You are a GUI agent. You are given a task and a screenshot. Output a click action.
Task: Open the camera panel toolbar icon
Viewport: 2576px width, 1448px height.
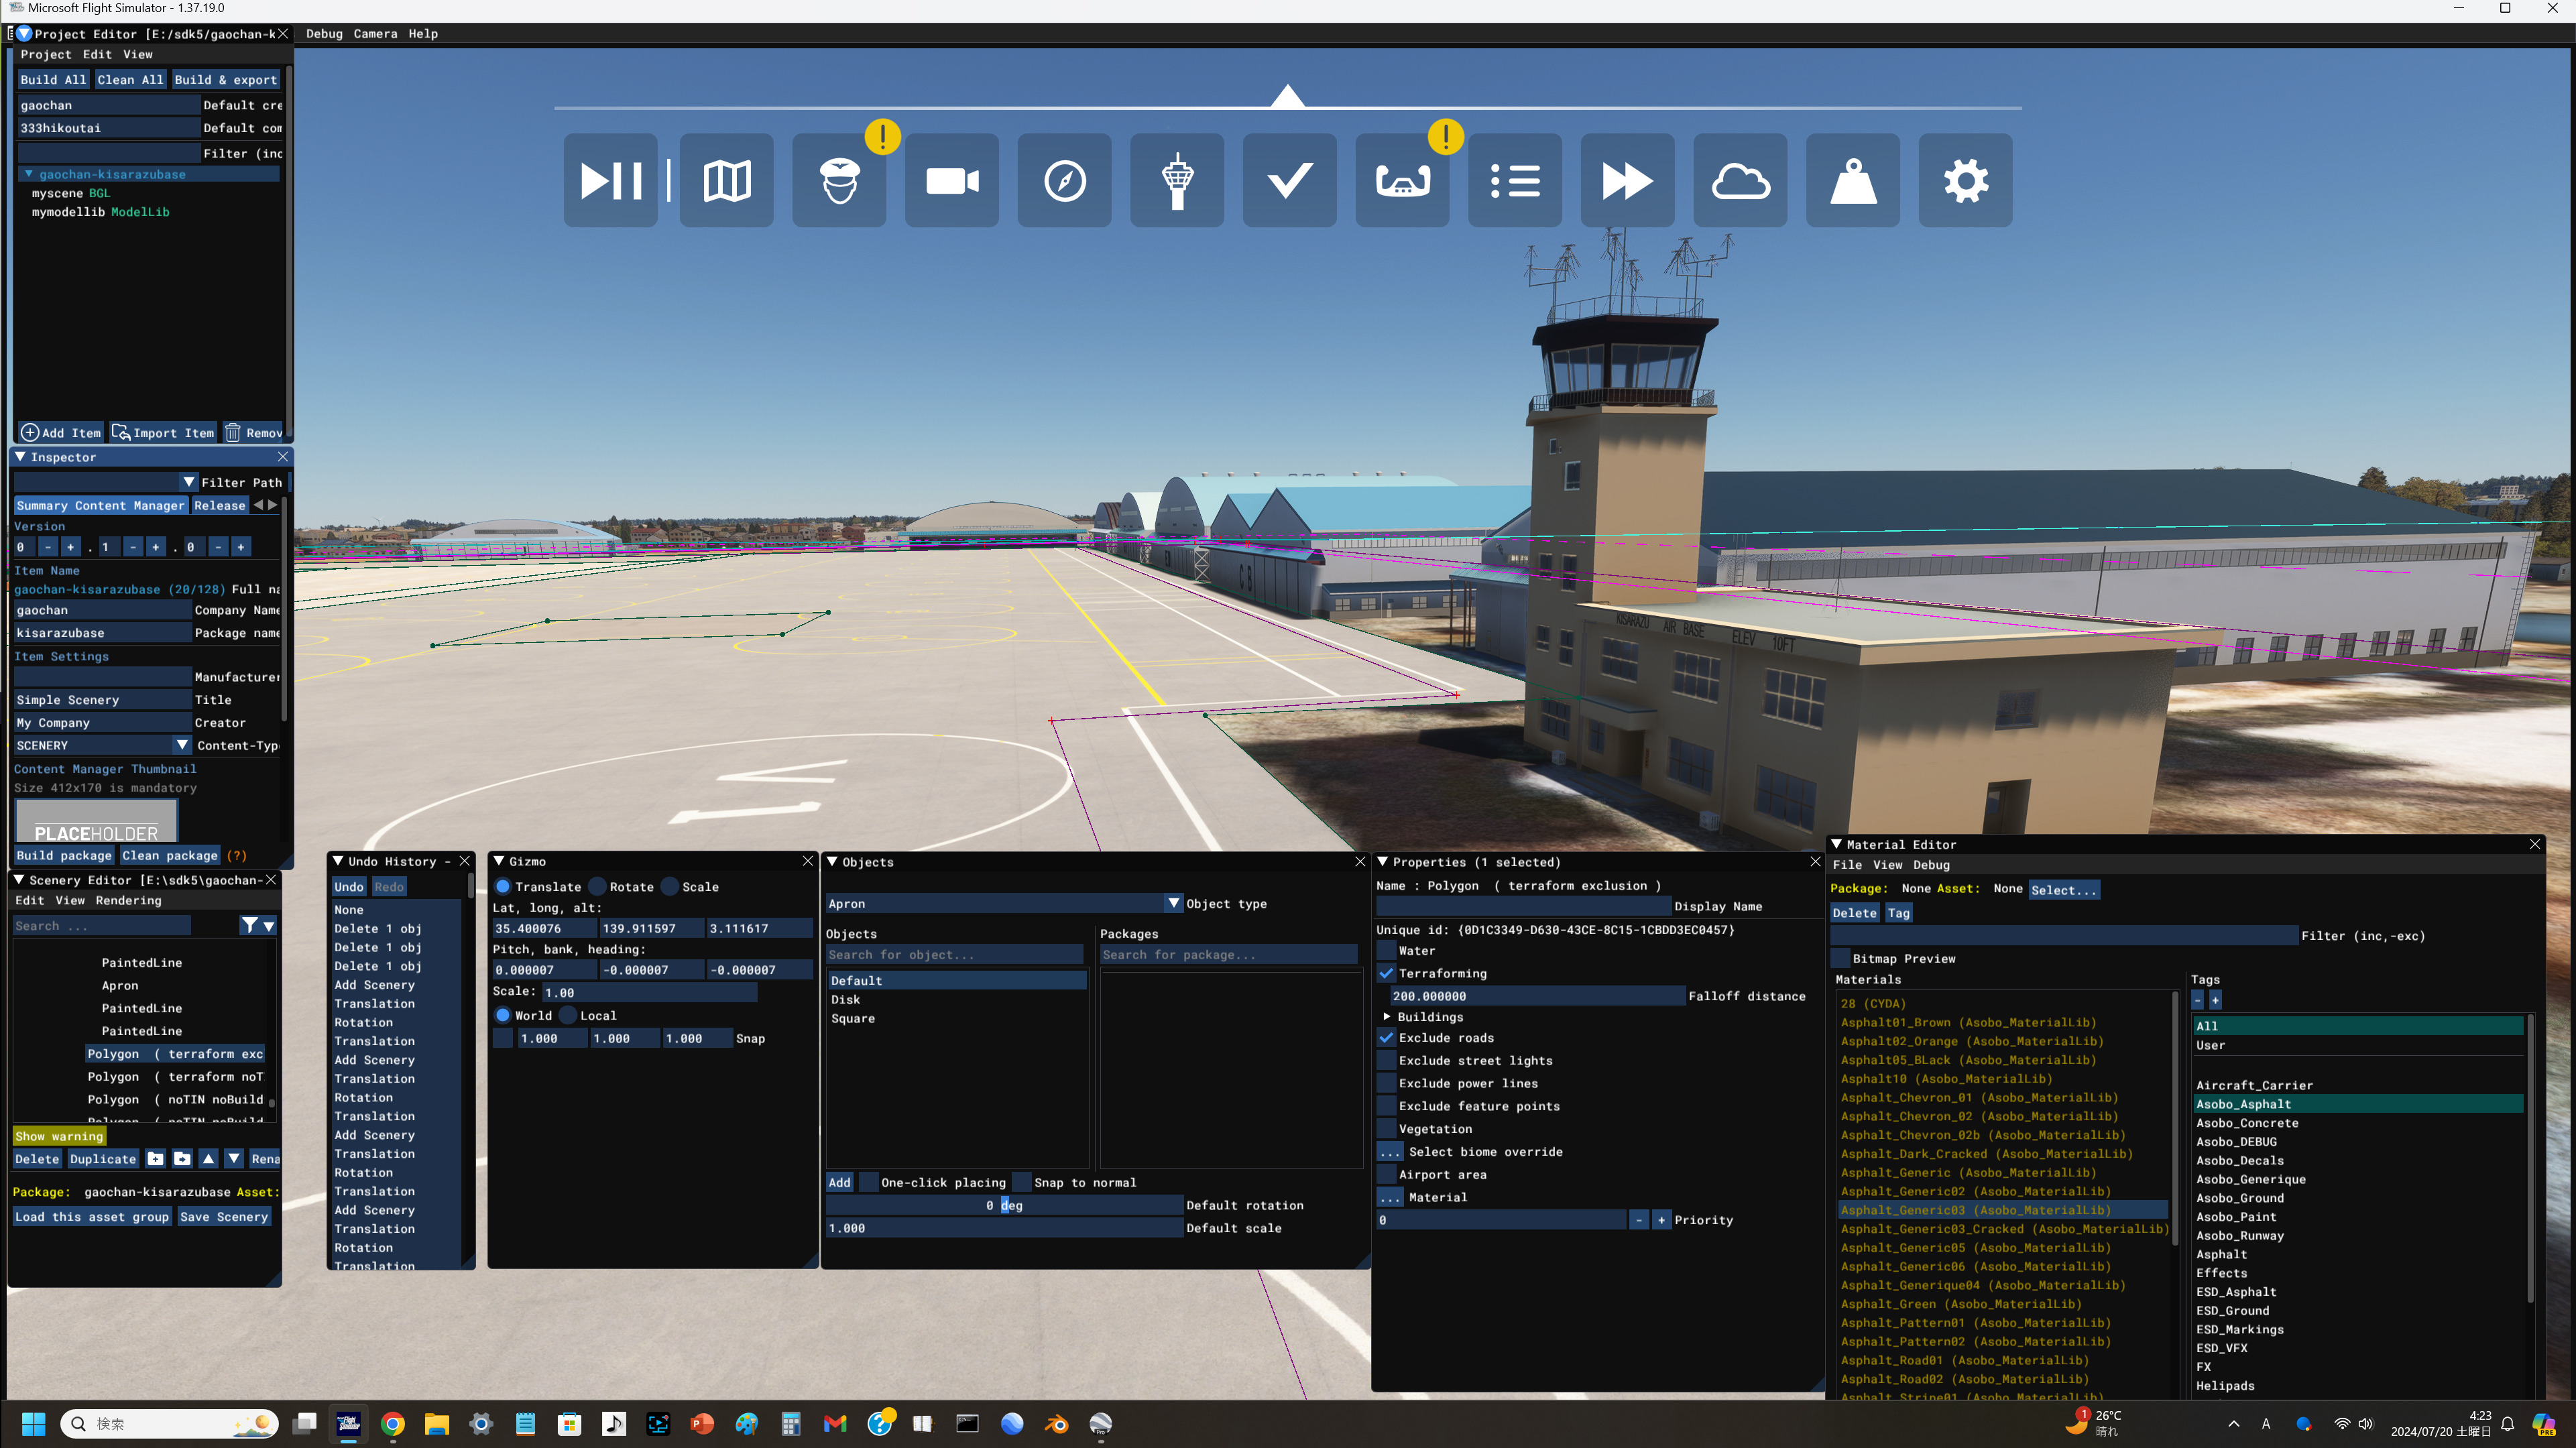[952, 181]
